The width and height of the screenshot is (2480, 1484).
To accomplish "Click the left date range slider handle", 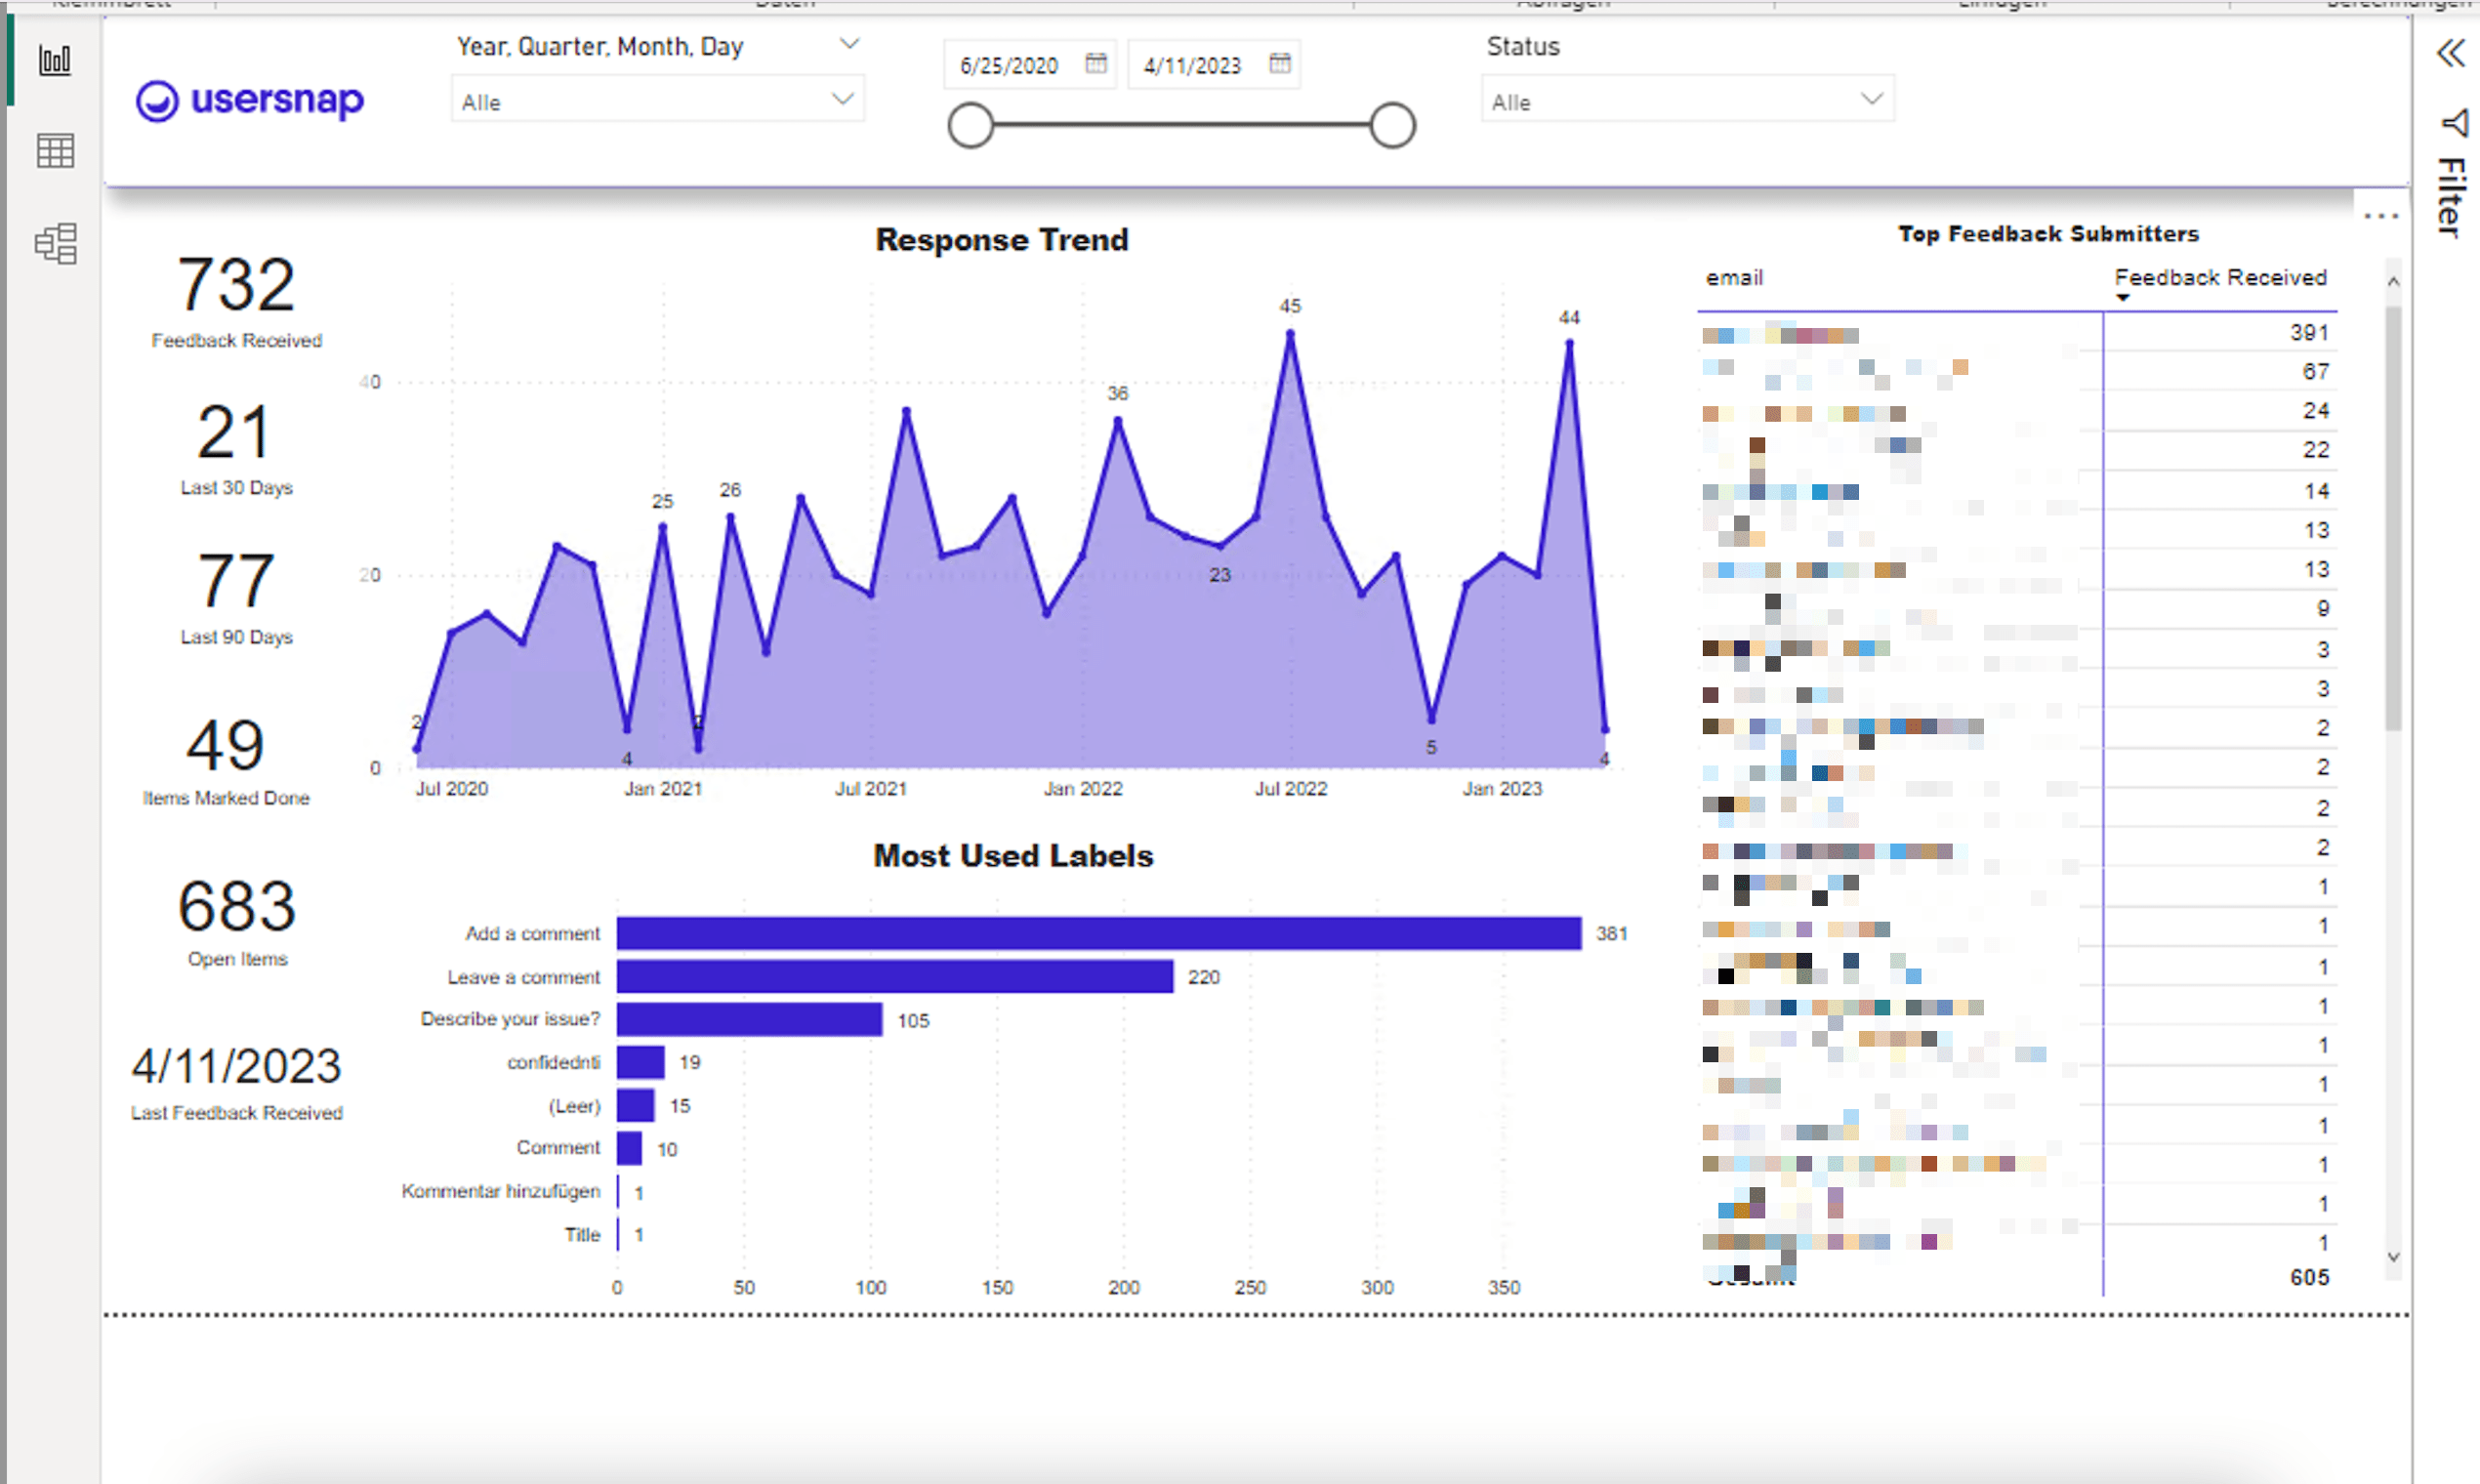I will (970, 126).
